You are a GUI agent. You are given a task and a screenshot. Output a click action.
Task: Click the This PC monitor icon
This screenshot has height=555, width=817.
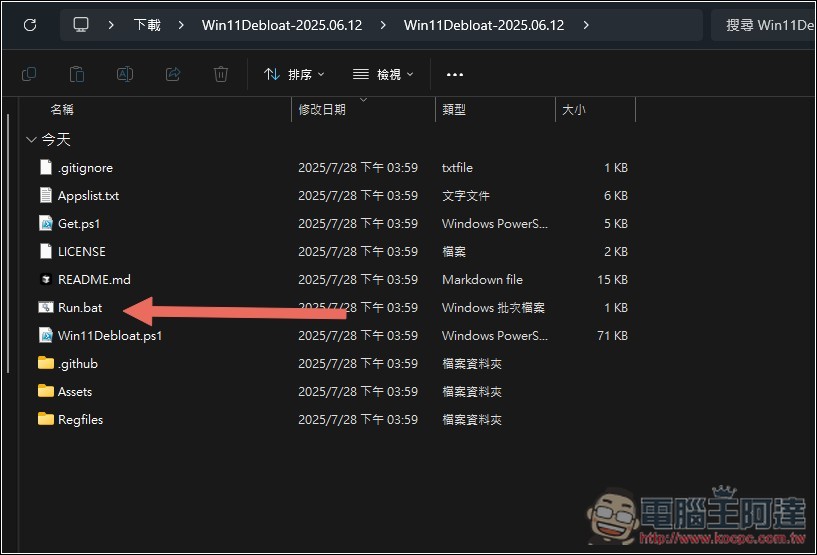[x=81, y=24]
